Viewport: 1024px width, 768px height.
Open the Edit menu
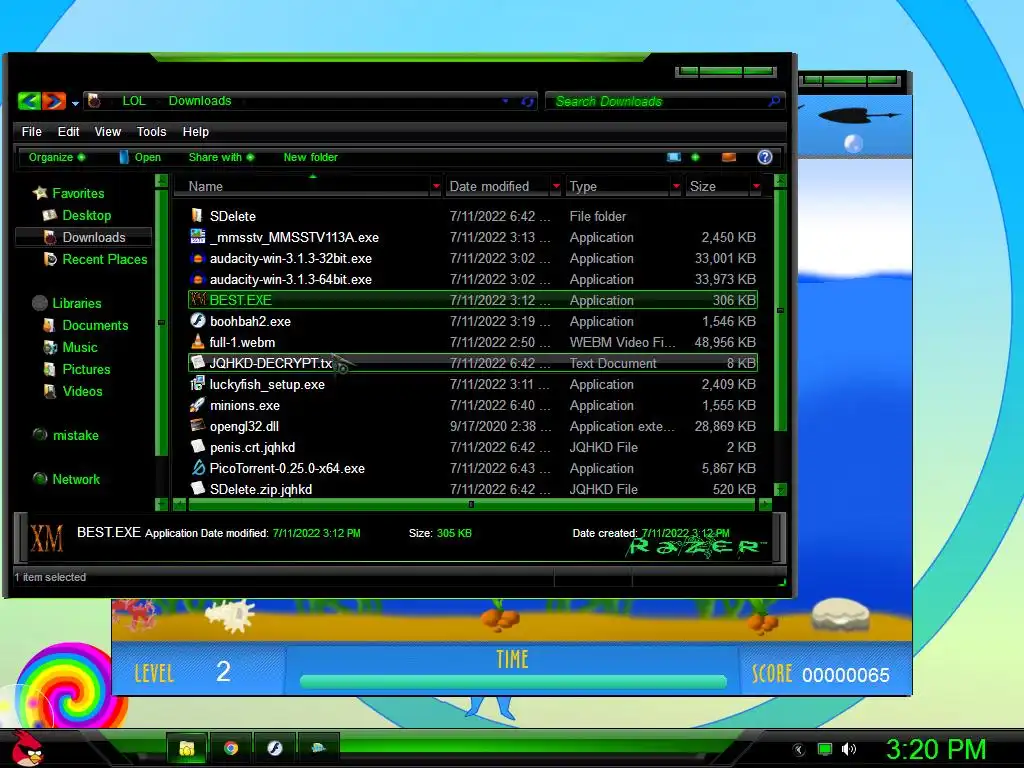(x=69, y=131)
